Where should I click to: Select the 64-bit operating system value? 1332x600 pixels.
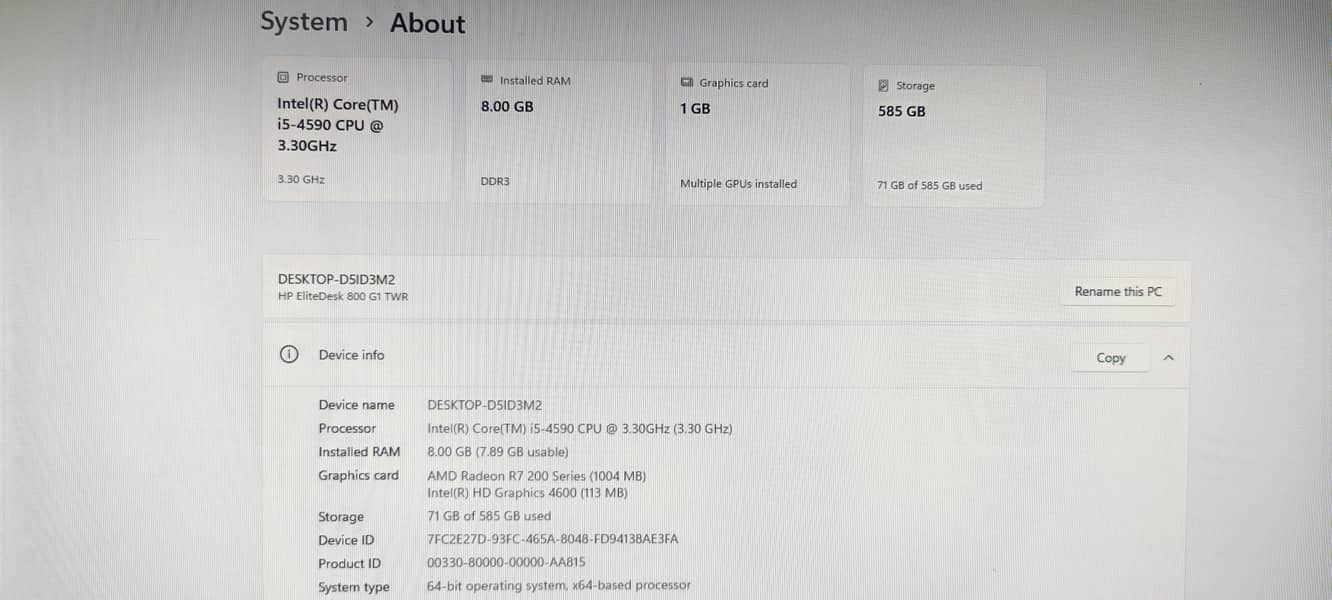[x=559, y=585]
